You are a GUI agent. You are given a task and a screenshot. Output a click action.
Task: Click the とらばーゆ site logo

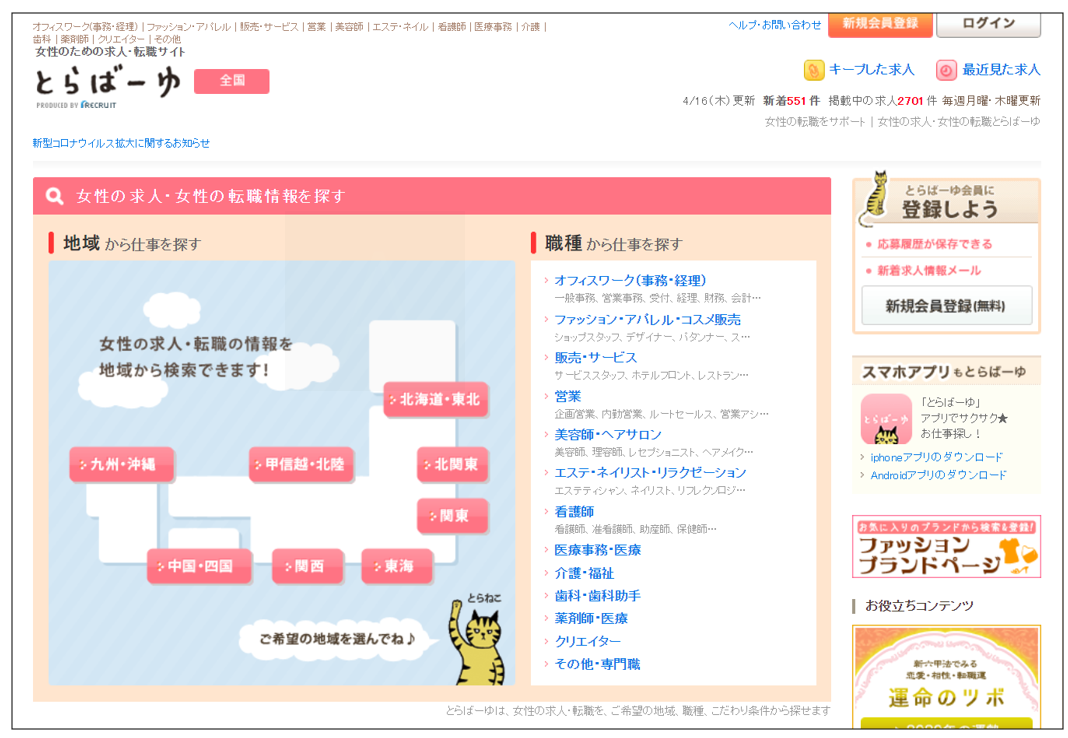tap(107, 84)
